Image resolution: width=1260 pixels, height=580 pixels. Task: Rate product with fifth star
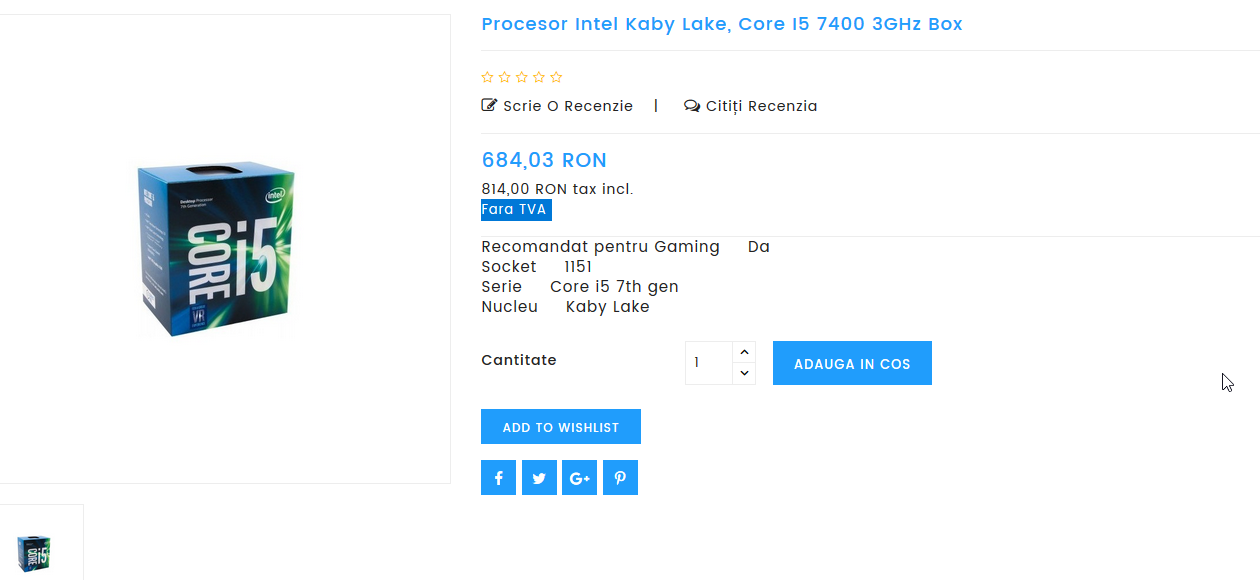point(556,77)
